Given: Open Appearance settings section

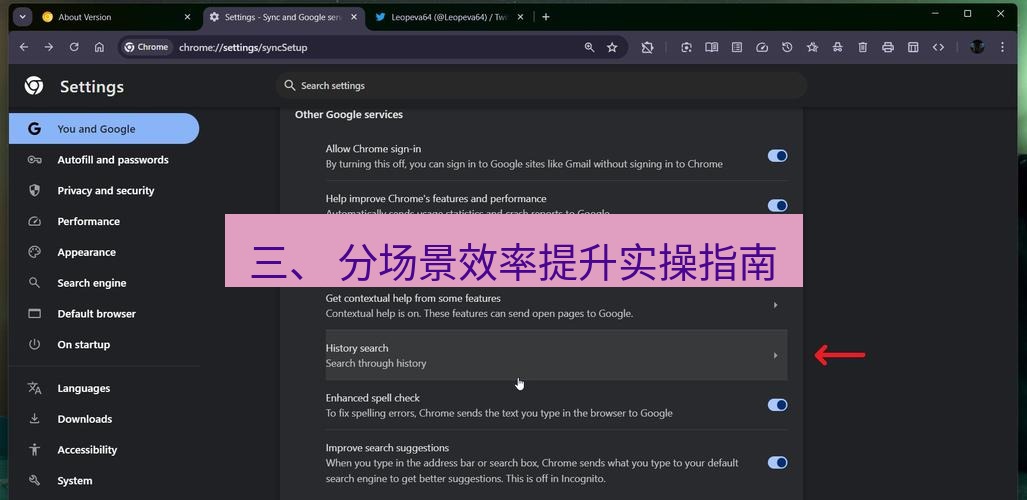Looking at the screenshot, I should pos(103,252).
